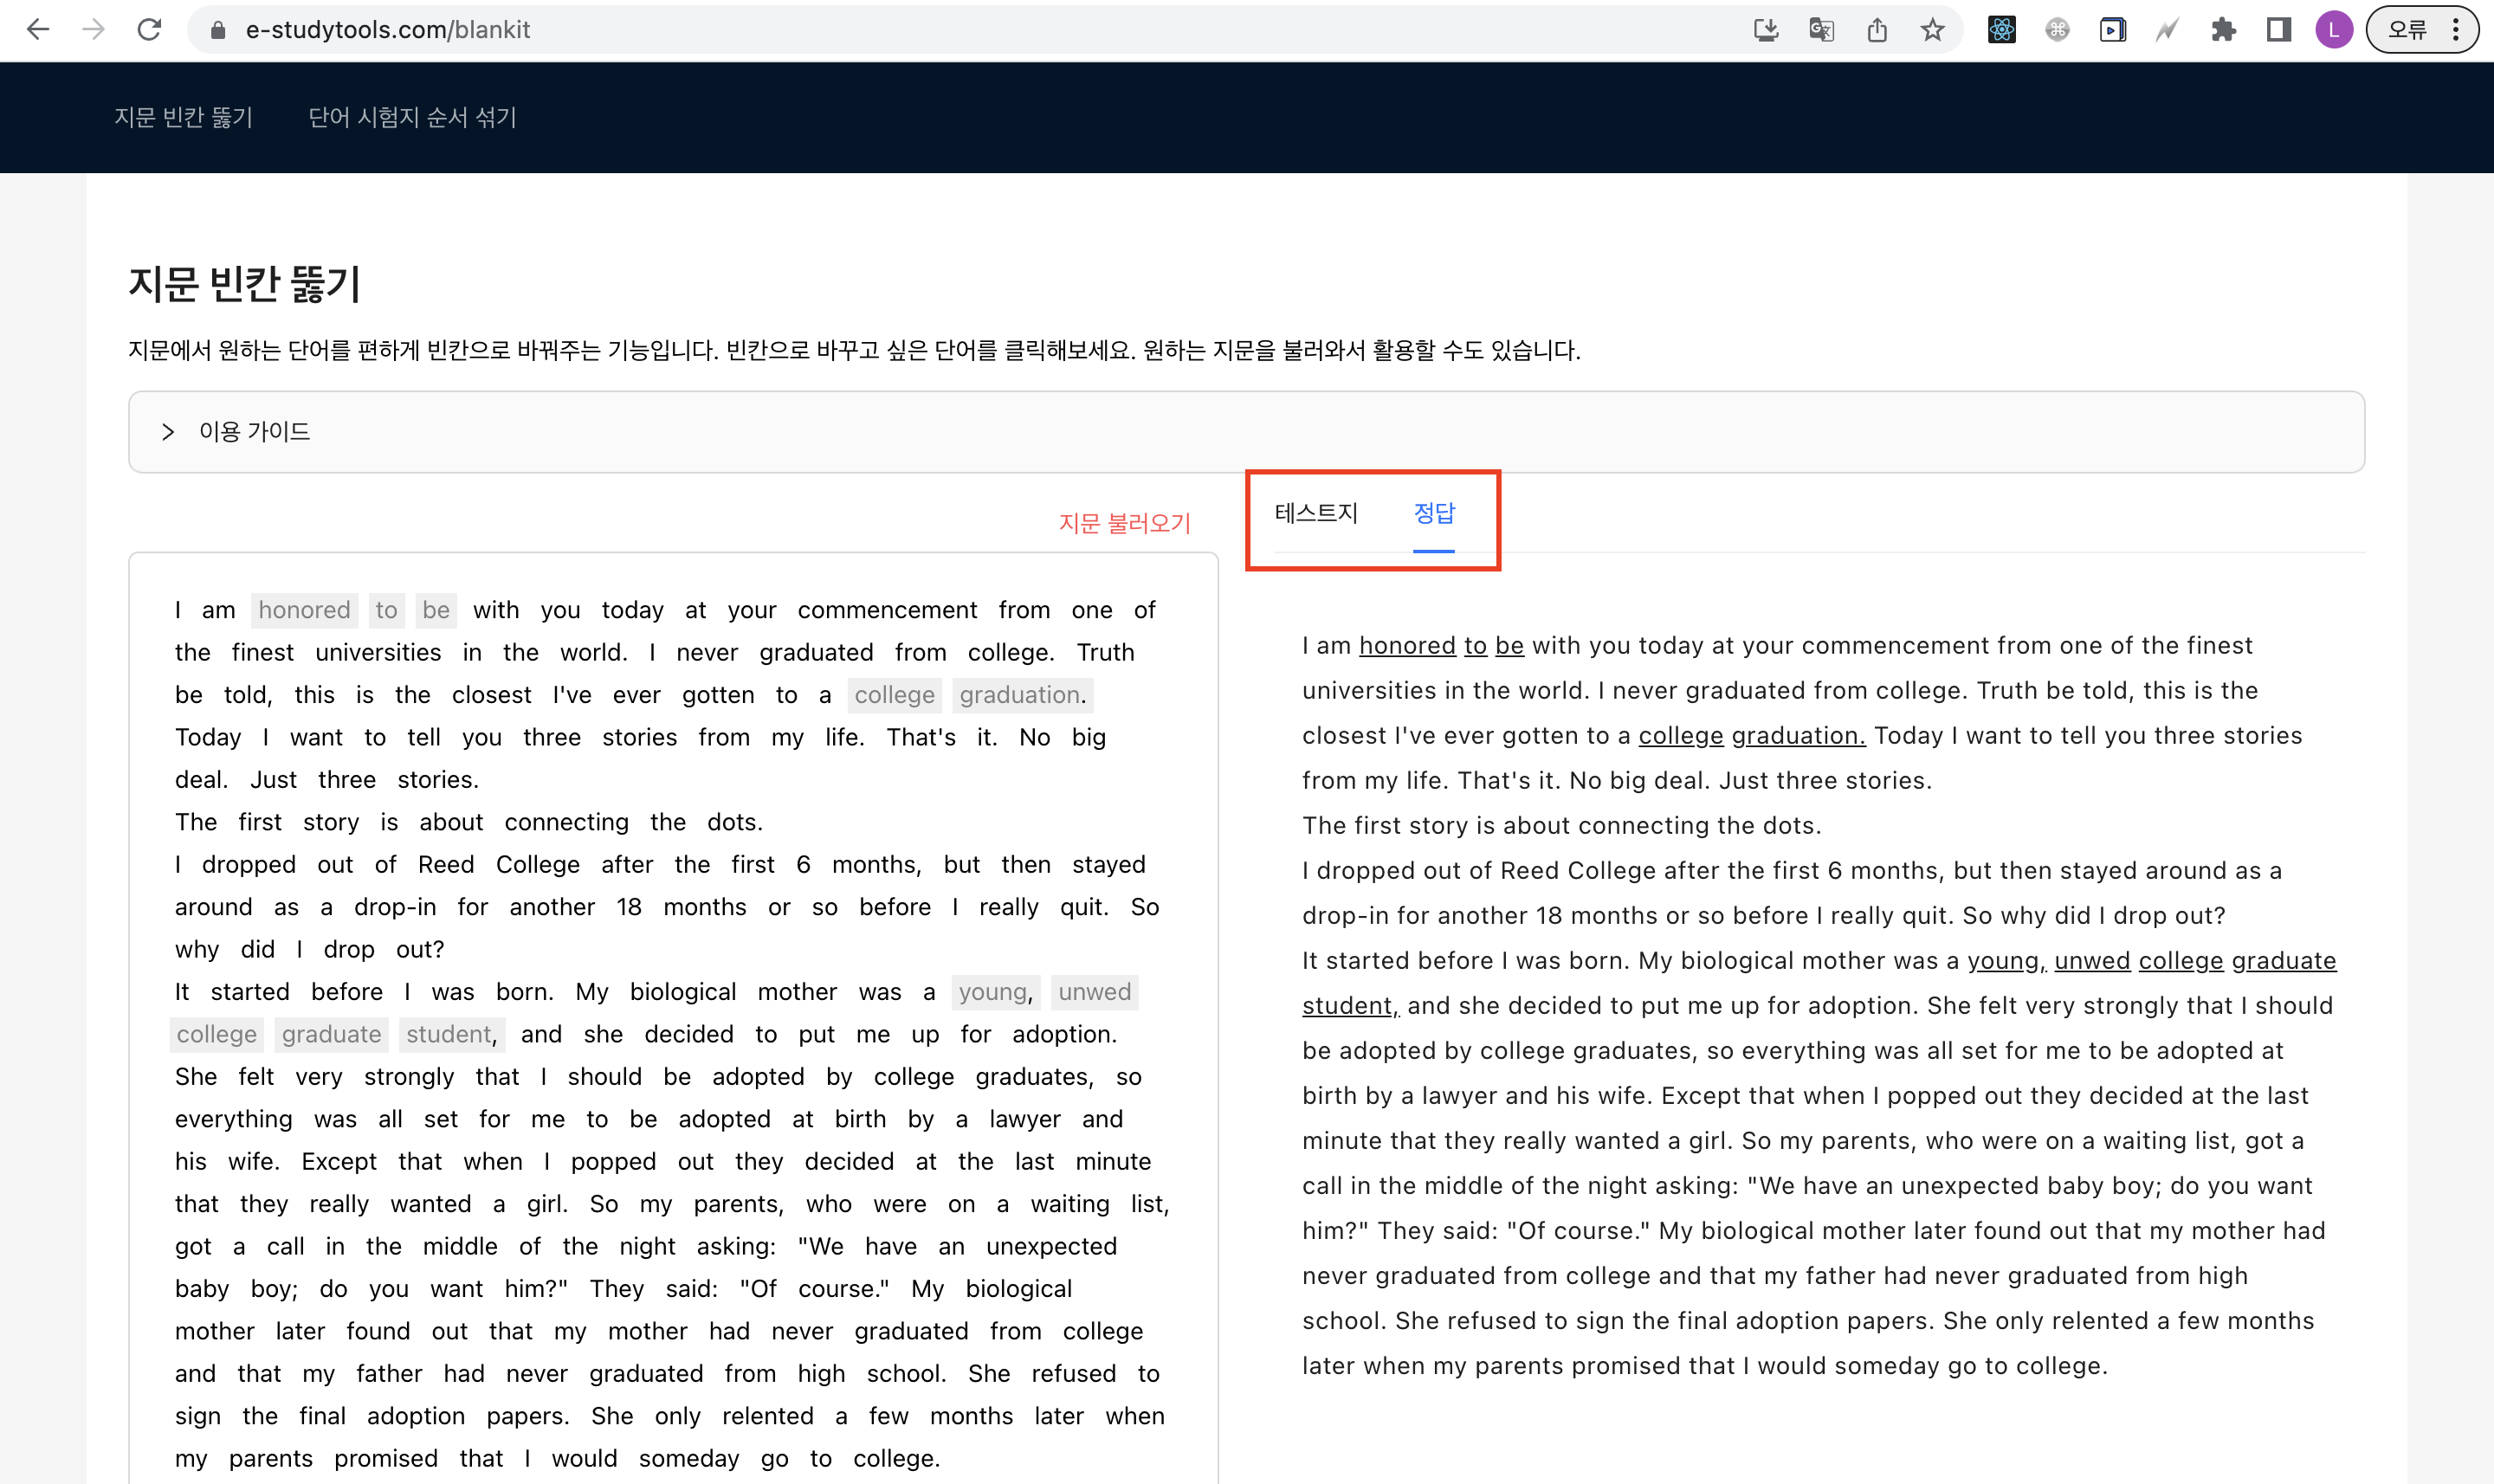The image size is (2494, 1484).
Task: Click the Google Translate icon in address bar
Action: point(1821,30)
